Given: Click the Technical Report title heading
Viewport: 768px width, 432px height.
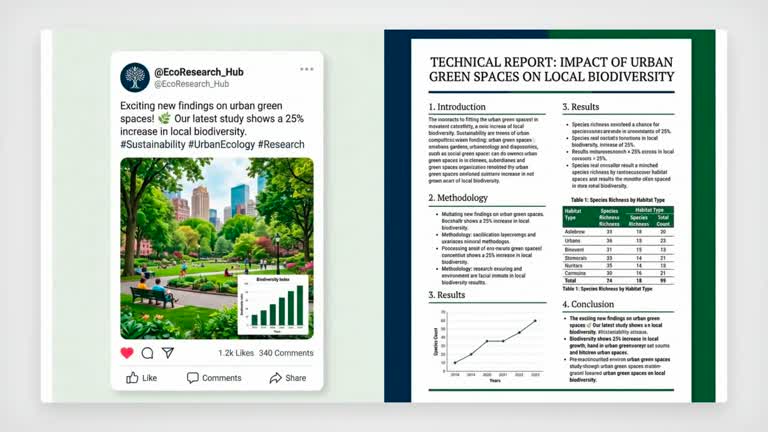Looking at the screenshot, I should [552, 70].
